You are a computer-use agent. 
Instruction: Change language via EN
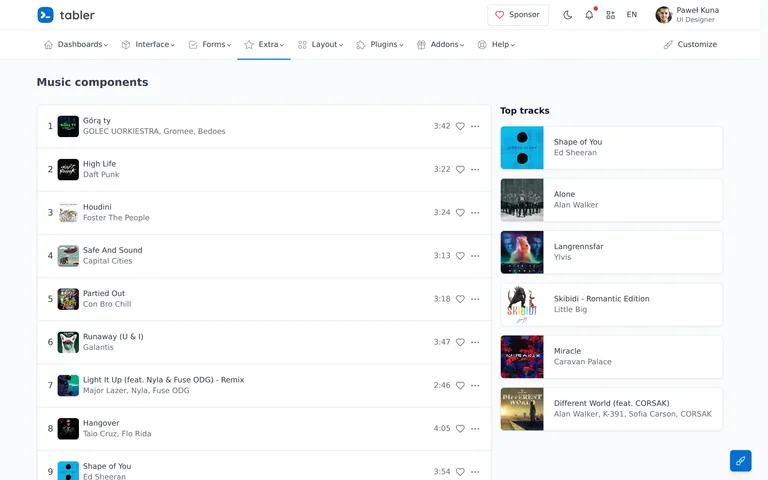tap(632, 15)
